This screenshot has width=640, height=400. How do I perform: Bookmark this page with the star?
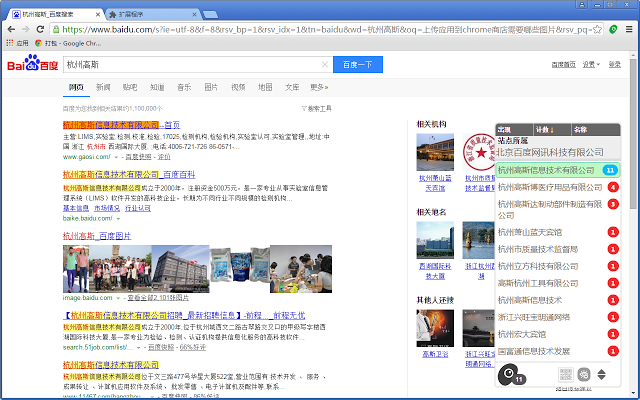pos(597,29)
